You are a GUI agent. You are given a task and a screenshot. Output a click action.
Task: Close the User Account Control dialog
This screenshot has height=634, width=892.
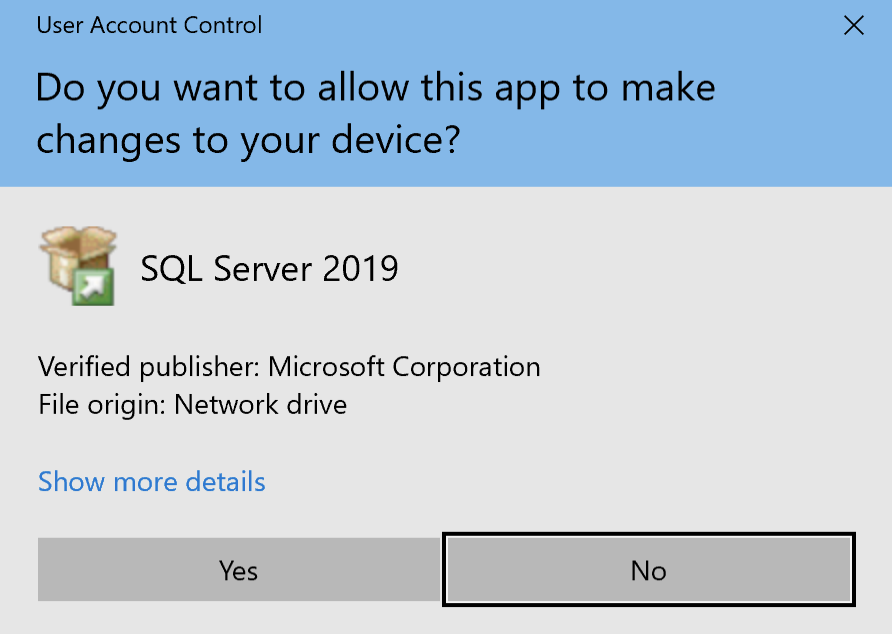point(853,26)
